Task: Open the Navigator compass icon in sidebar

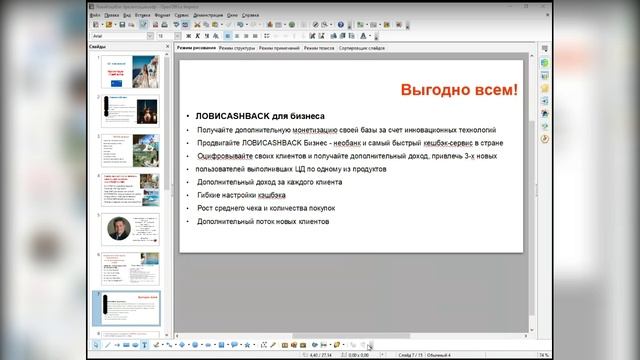Action: [544, 139]
